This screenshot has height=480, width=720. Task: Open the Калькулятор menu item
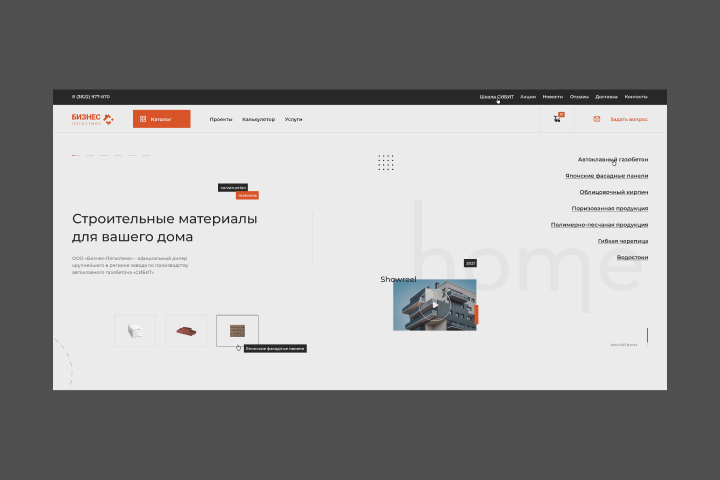259,119
